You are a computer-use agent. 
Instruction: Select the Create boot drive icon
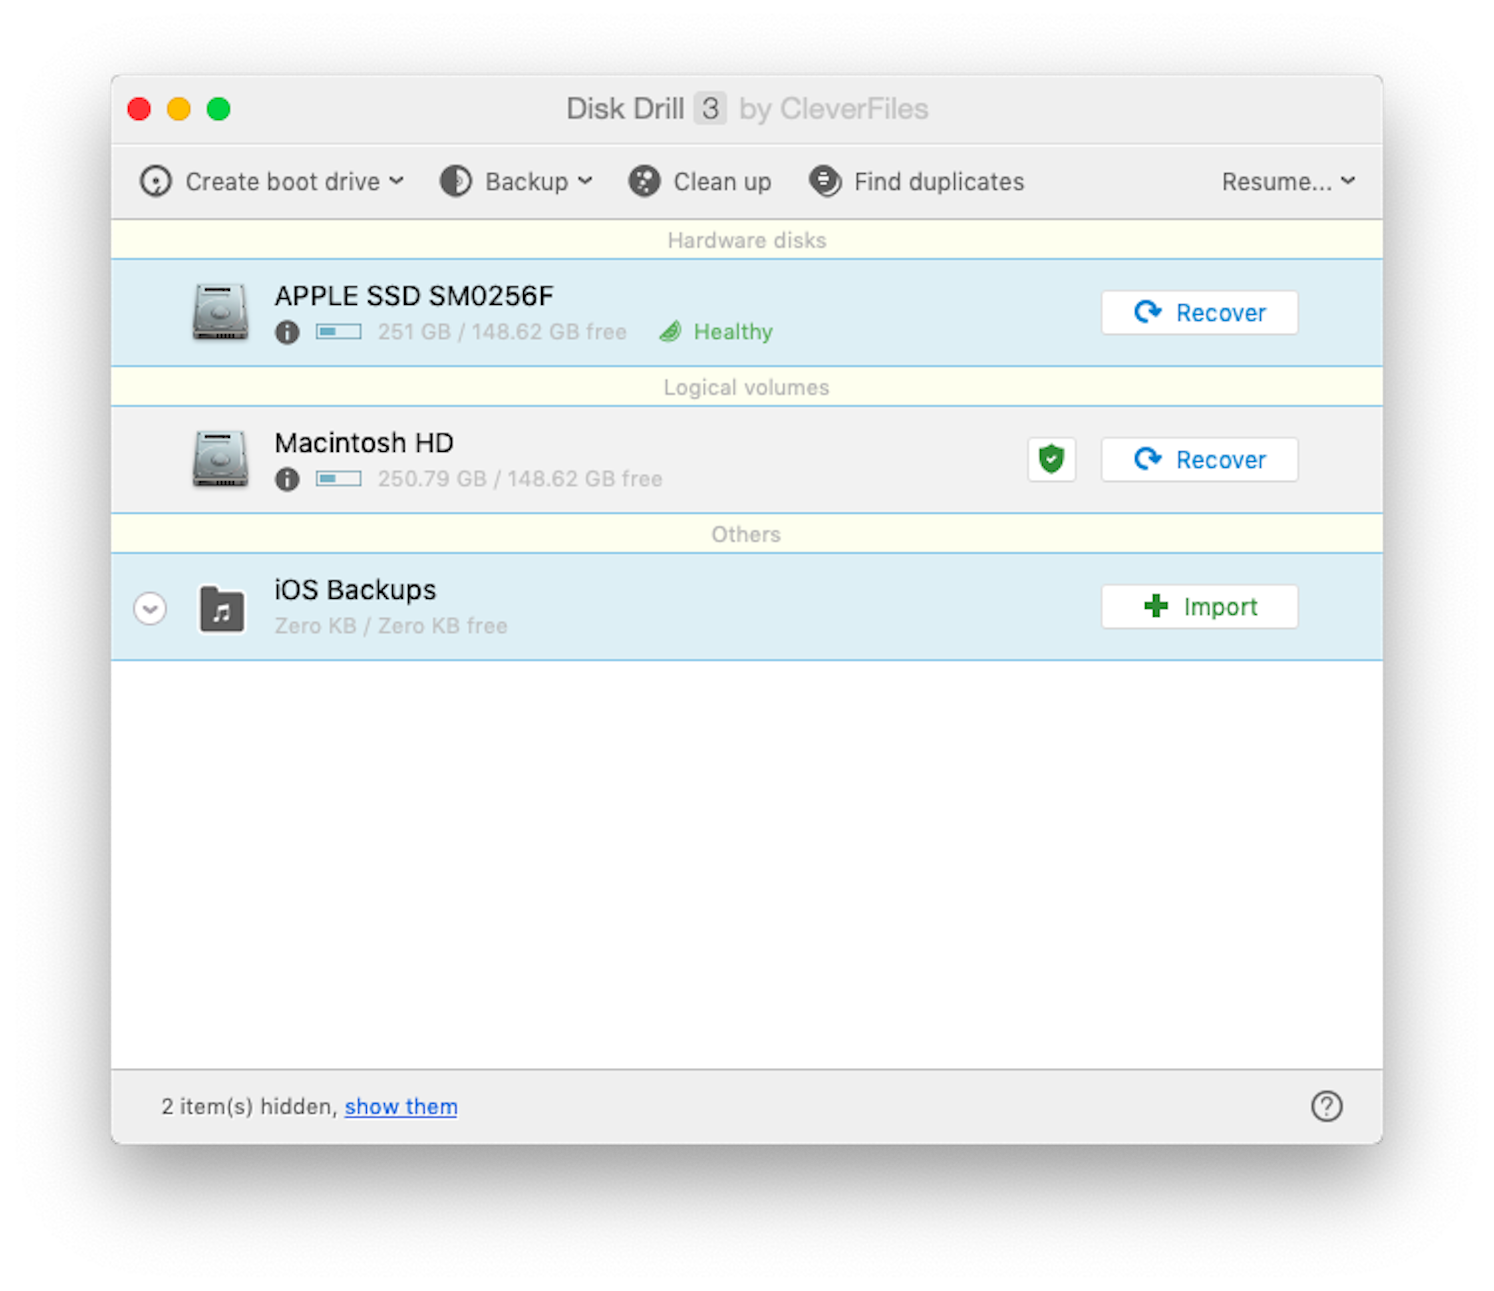point(156,181)
